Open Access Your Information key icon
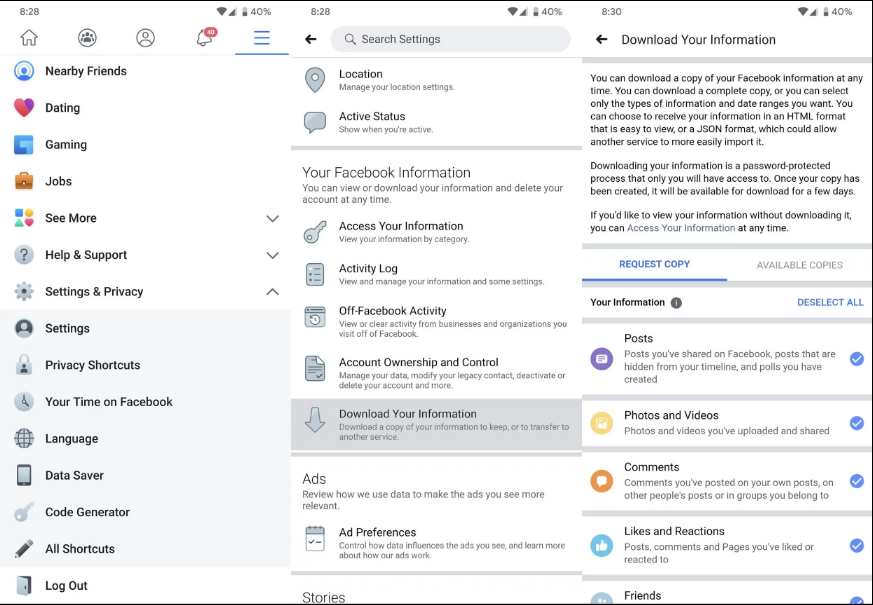The height and width of the screenshot is (605, 873). click(x=315, y=232)
